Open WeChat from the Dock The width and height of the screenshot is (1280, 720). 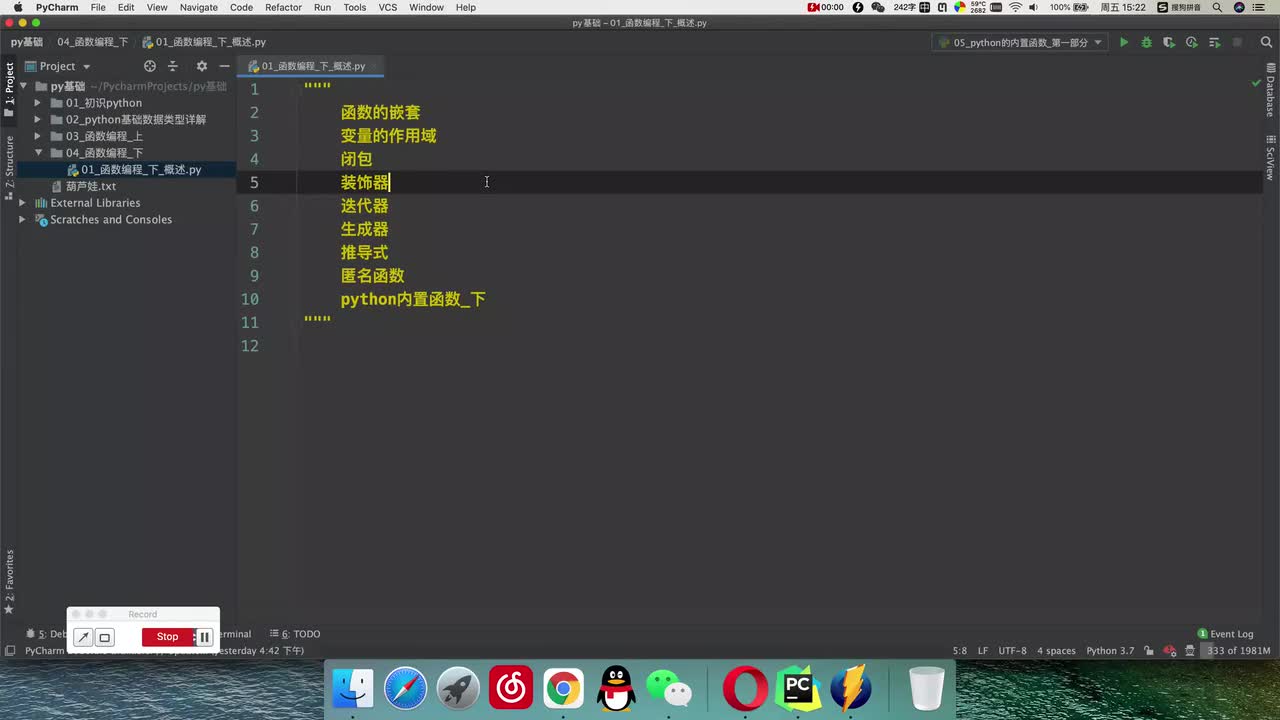[x=669, y=689]
